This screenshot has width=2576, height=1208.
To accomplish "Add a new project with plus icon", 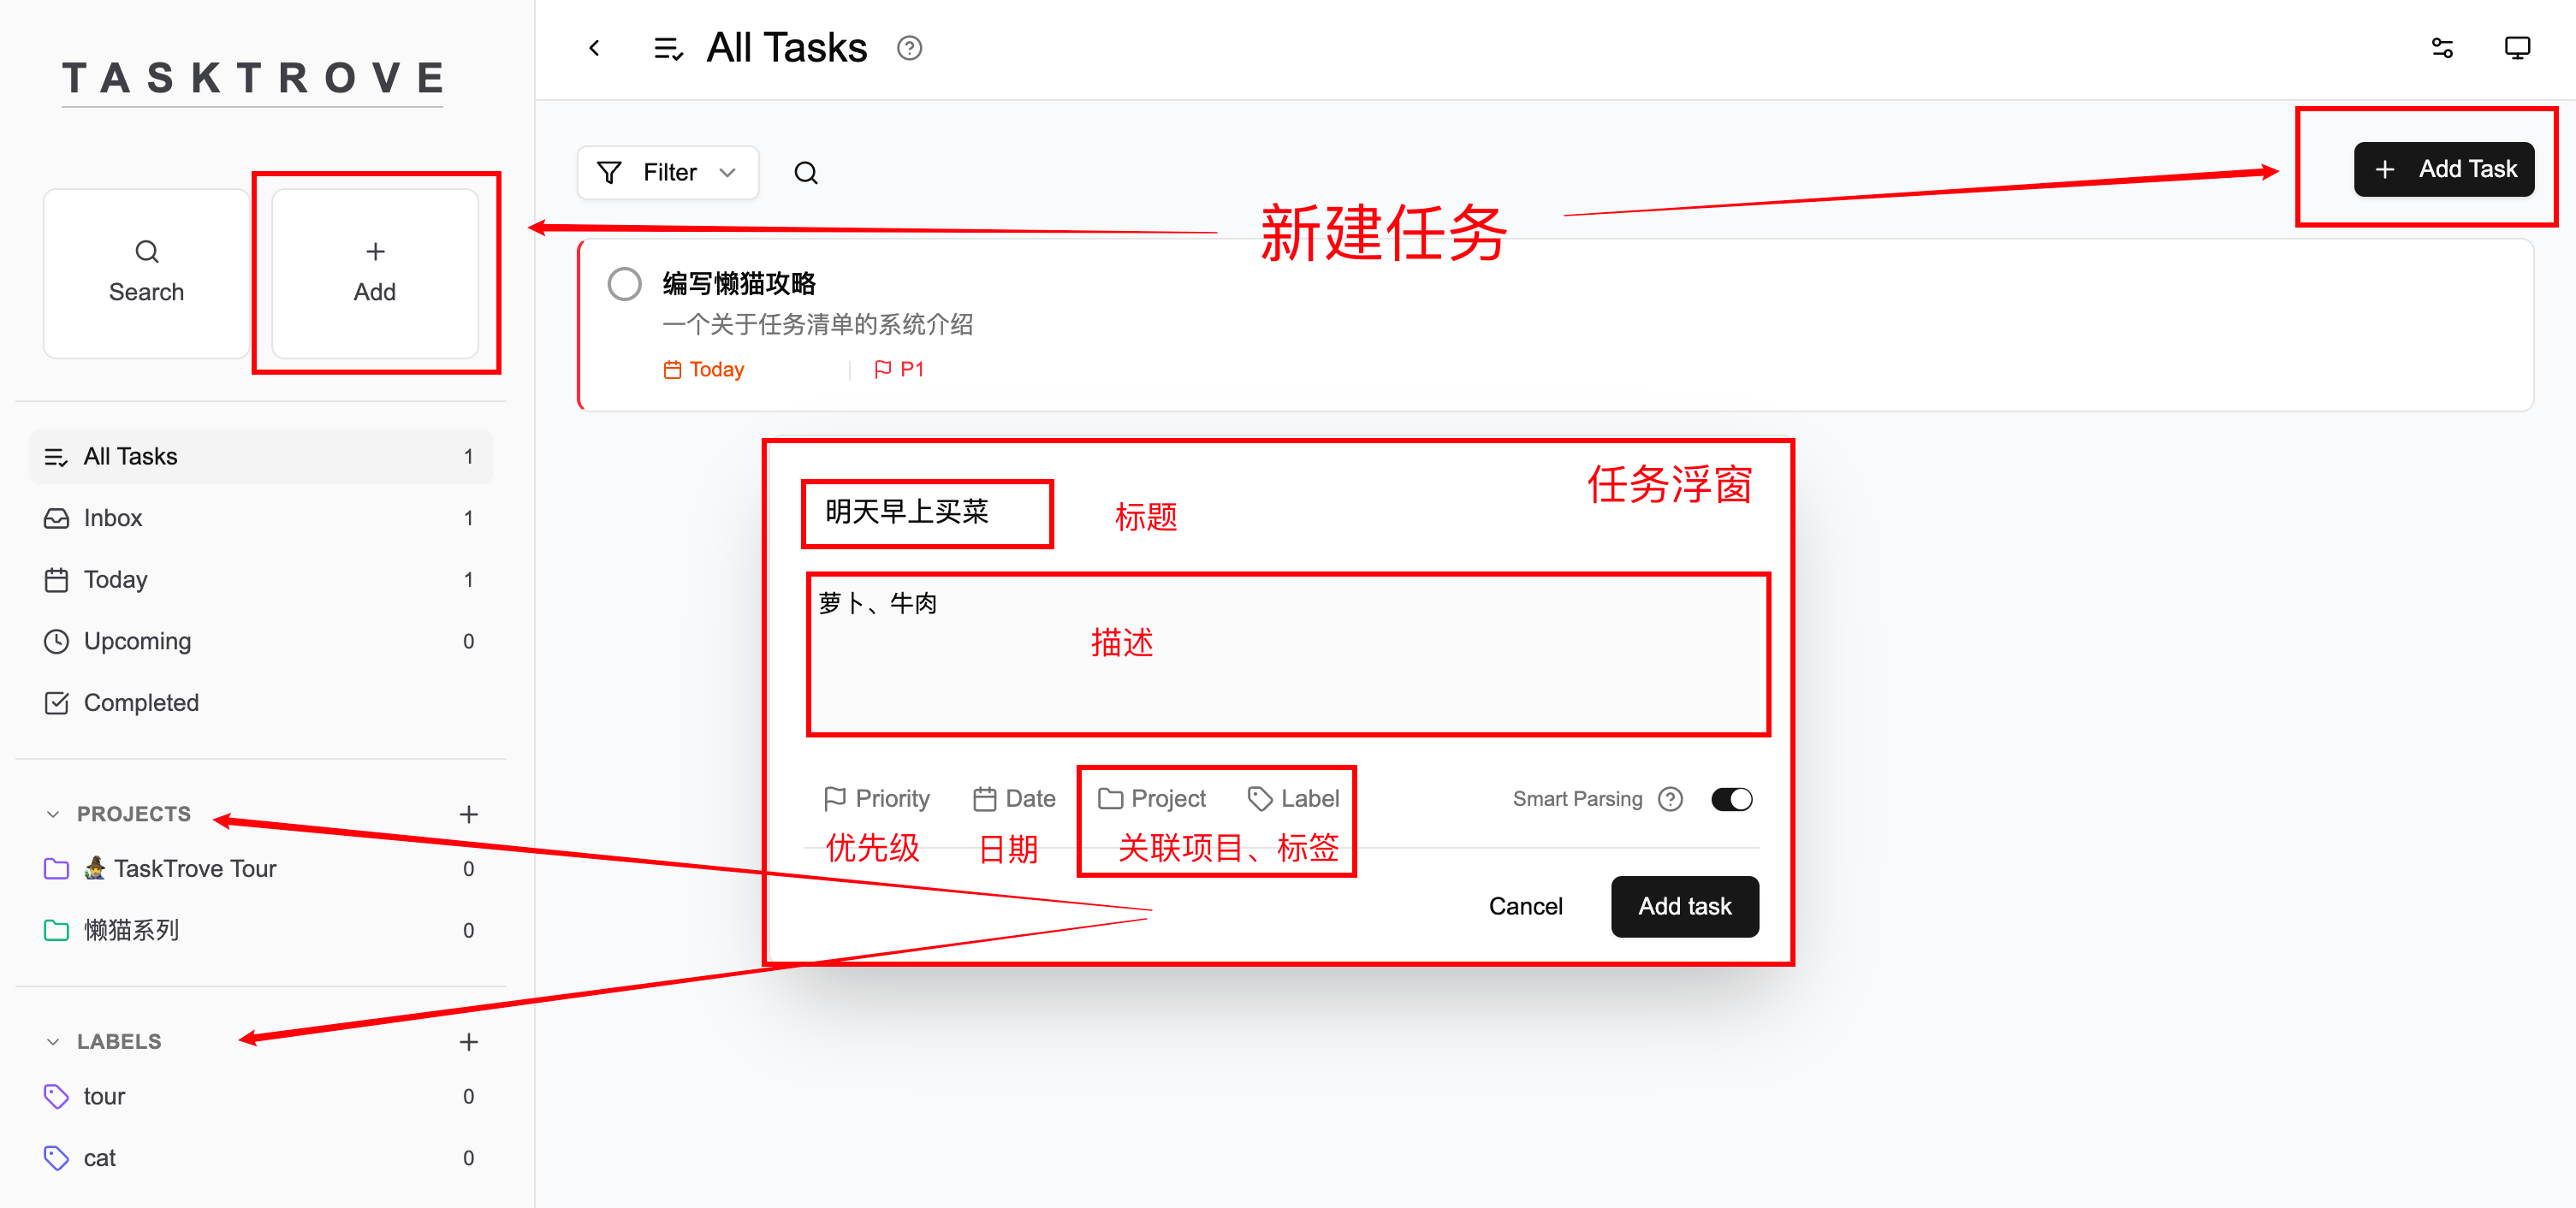I will [x=468, y=814].
